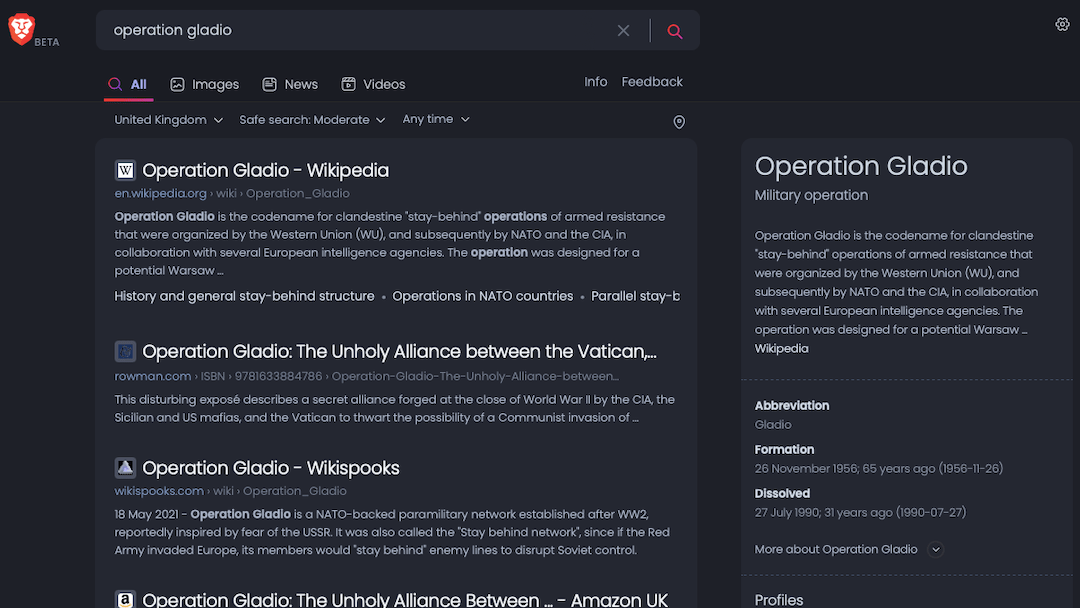Open the Unholy Alliance Vatican result
This screenshot has width=1080, height=608.
[x=399, y=352]
